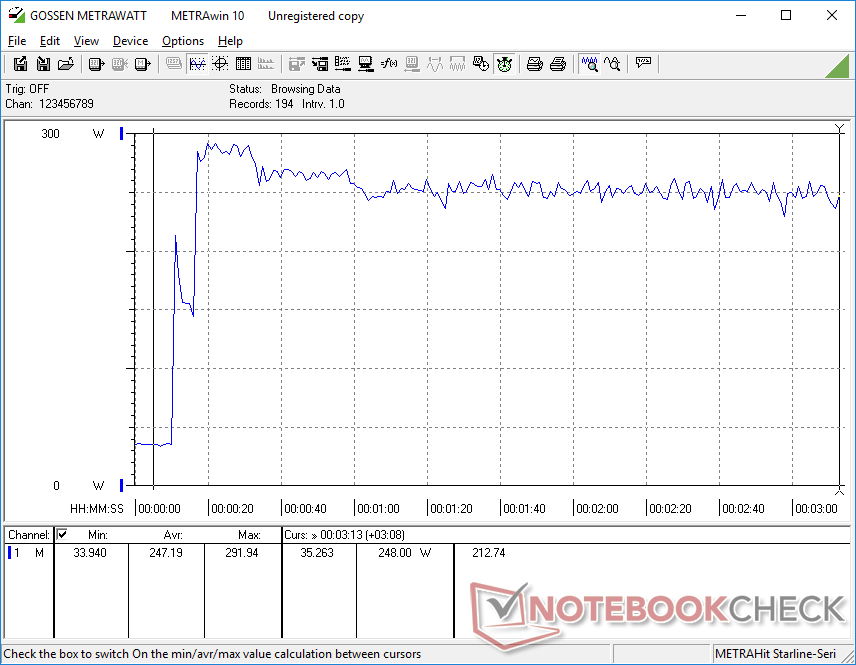Click the greyed device stop transfer icon
Image resolution: width=856 pixels, height=665 pixels.
tap(119, 64)
